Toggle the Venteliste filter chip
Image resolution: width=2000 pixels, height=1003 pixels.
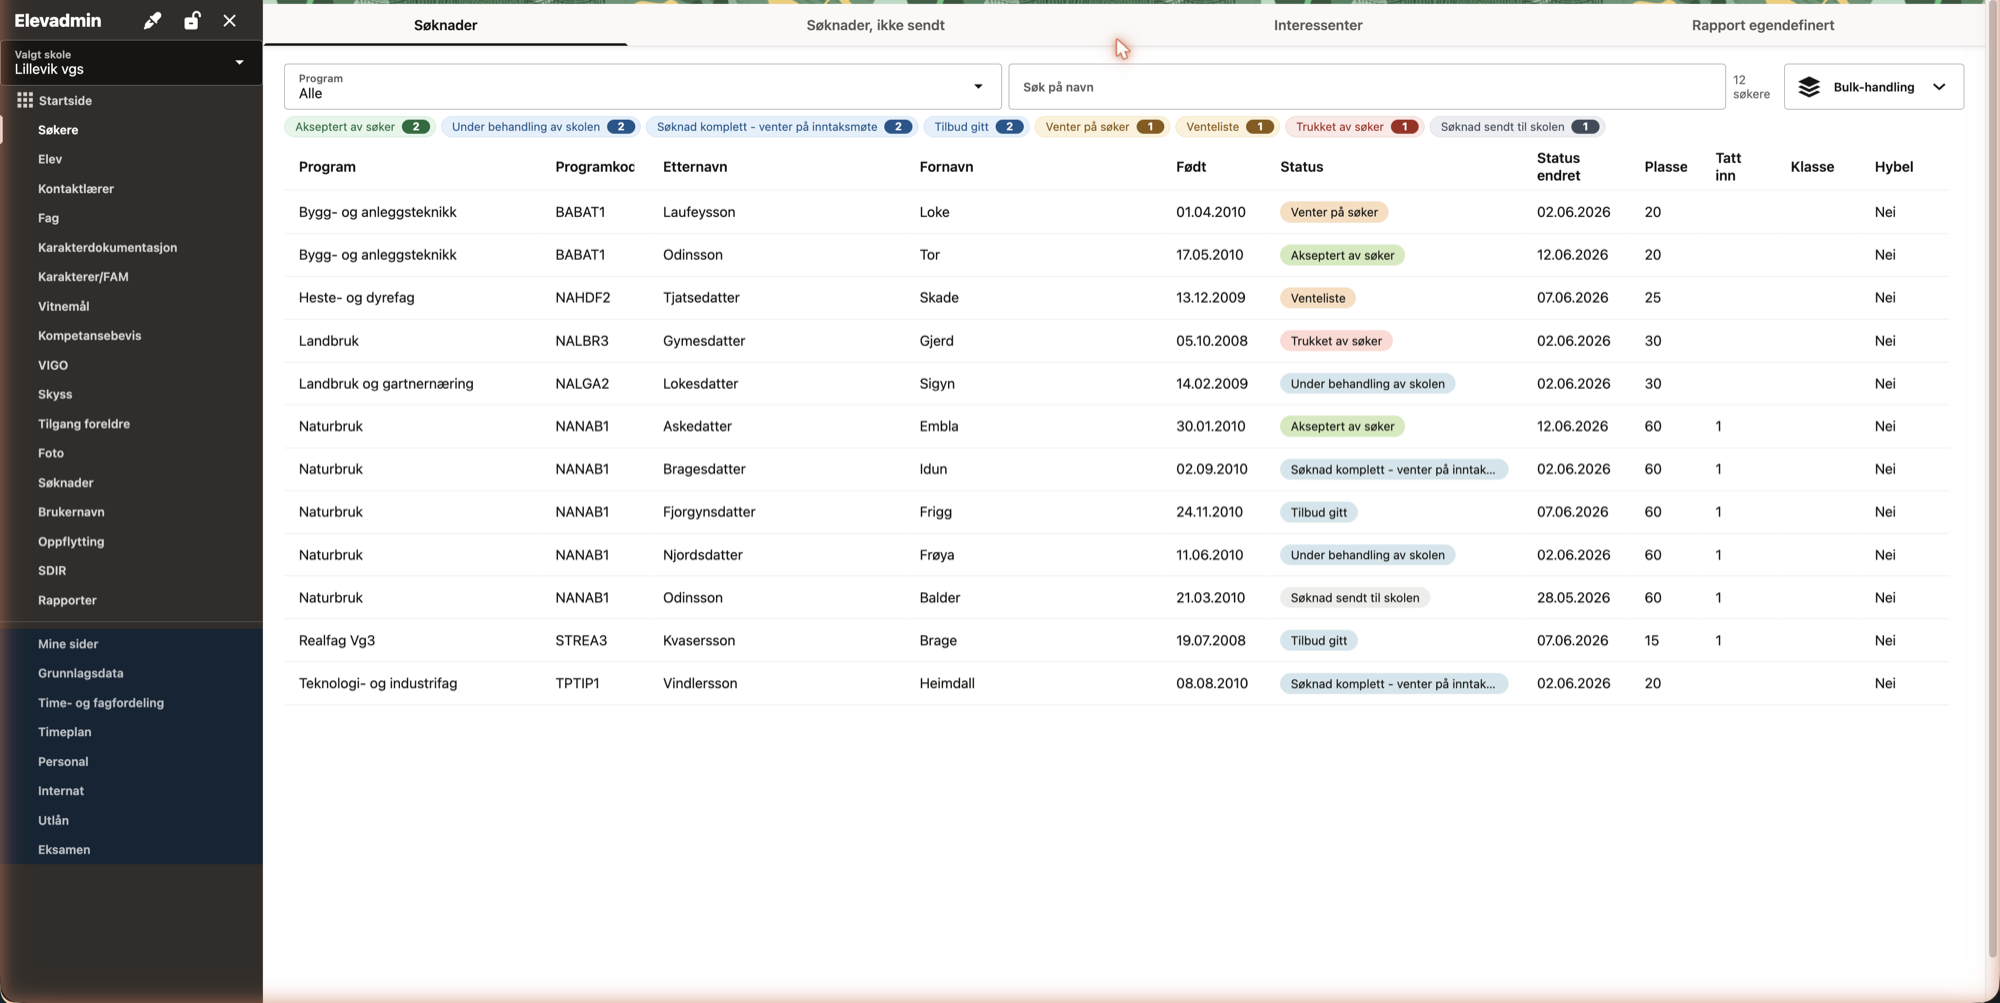click(x=1227, y=127)
